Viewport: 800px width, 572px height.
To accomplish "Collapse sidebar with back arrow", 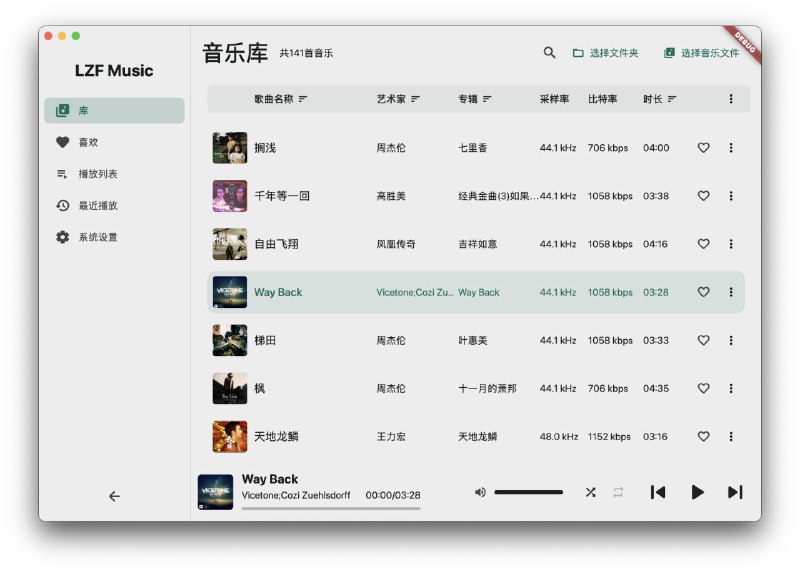I will (x=114, y=496).
